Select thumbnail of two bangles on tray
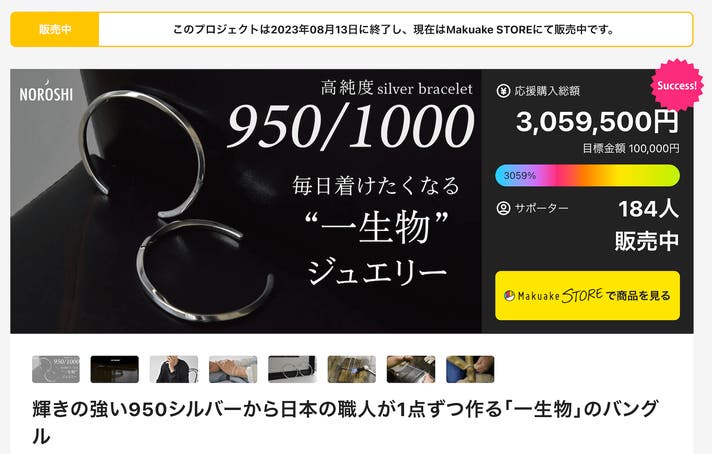 [x=292, y=369]
